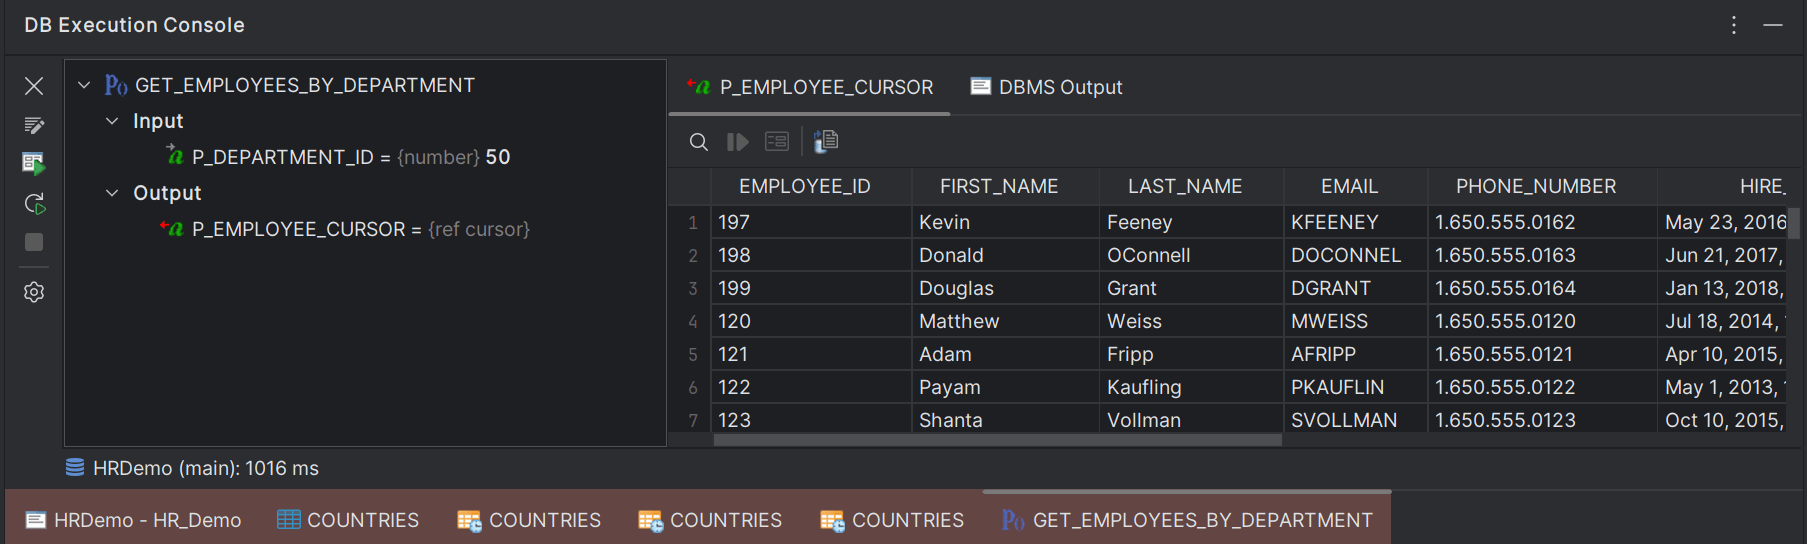The height and width of the screenshot is (544, 1807).
Task: Click the procedure icon beside GET_EMPLOYEES_BY_DEPARTMENT node
Action: [x=116, y=86]
